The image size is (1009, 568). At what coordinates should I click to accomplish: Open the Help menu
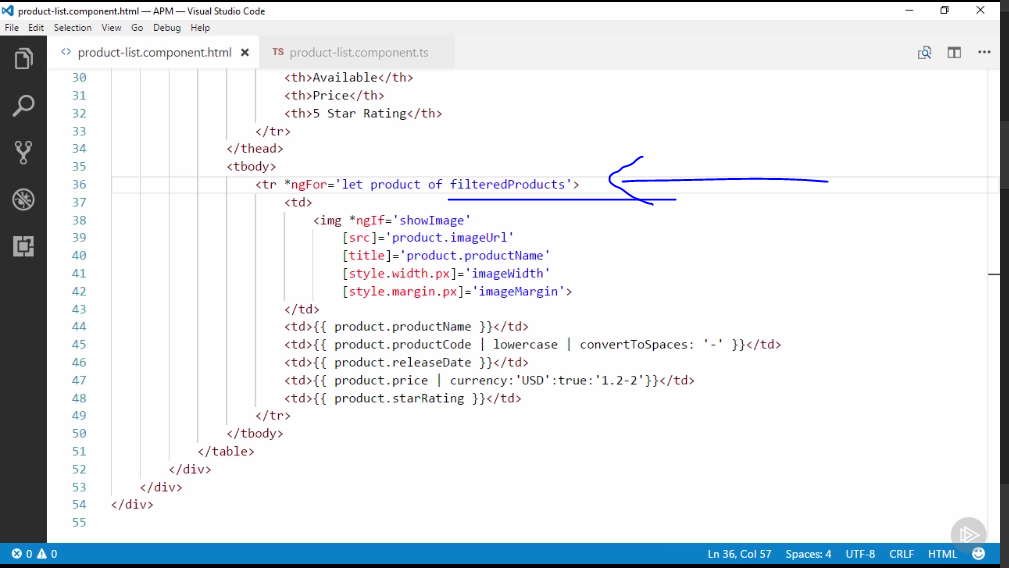click(x=200, y=28)
